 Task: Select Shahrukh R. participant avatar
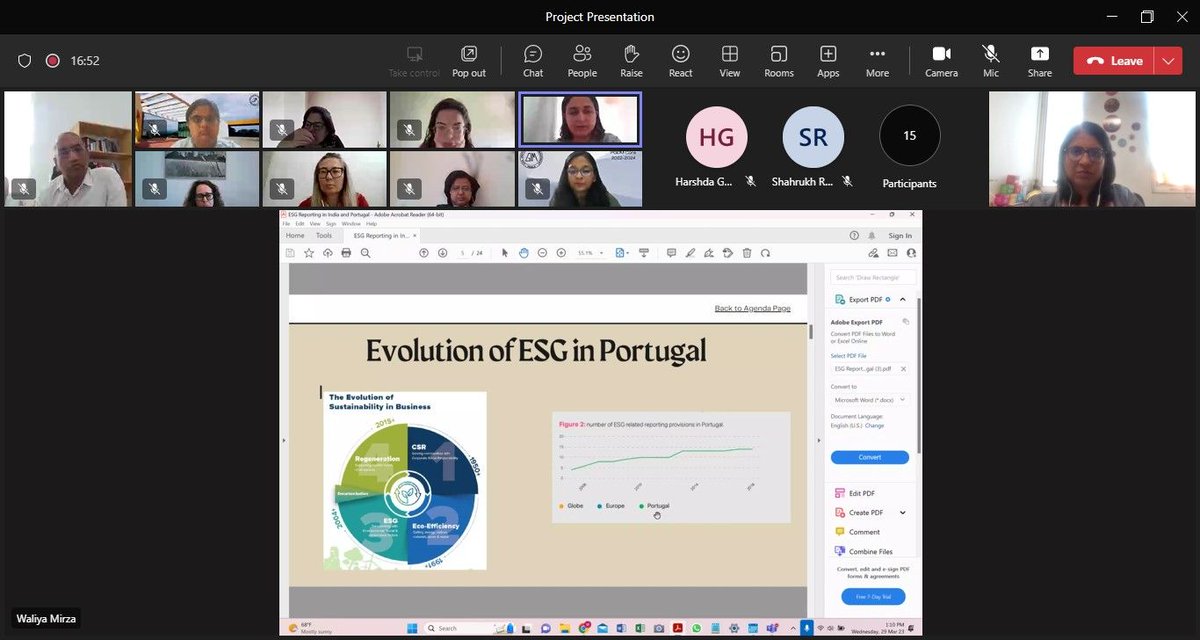(x=813, y=136)
